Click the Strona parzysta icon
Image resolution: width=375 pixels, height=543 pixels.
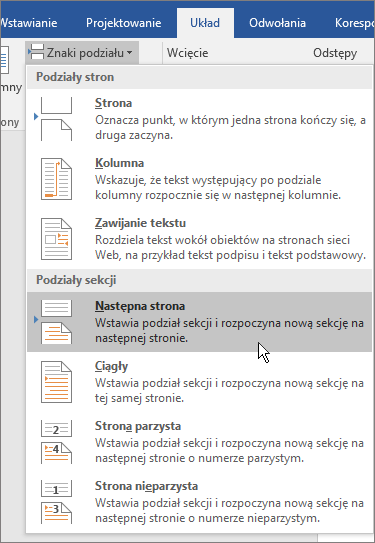[56, 442]
